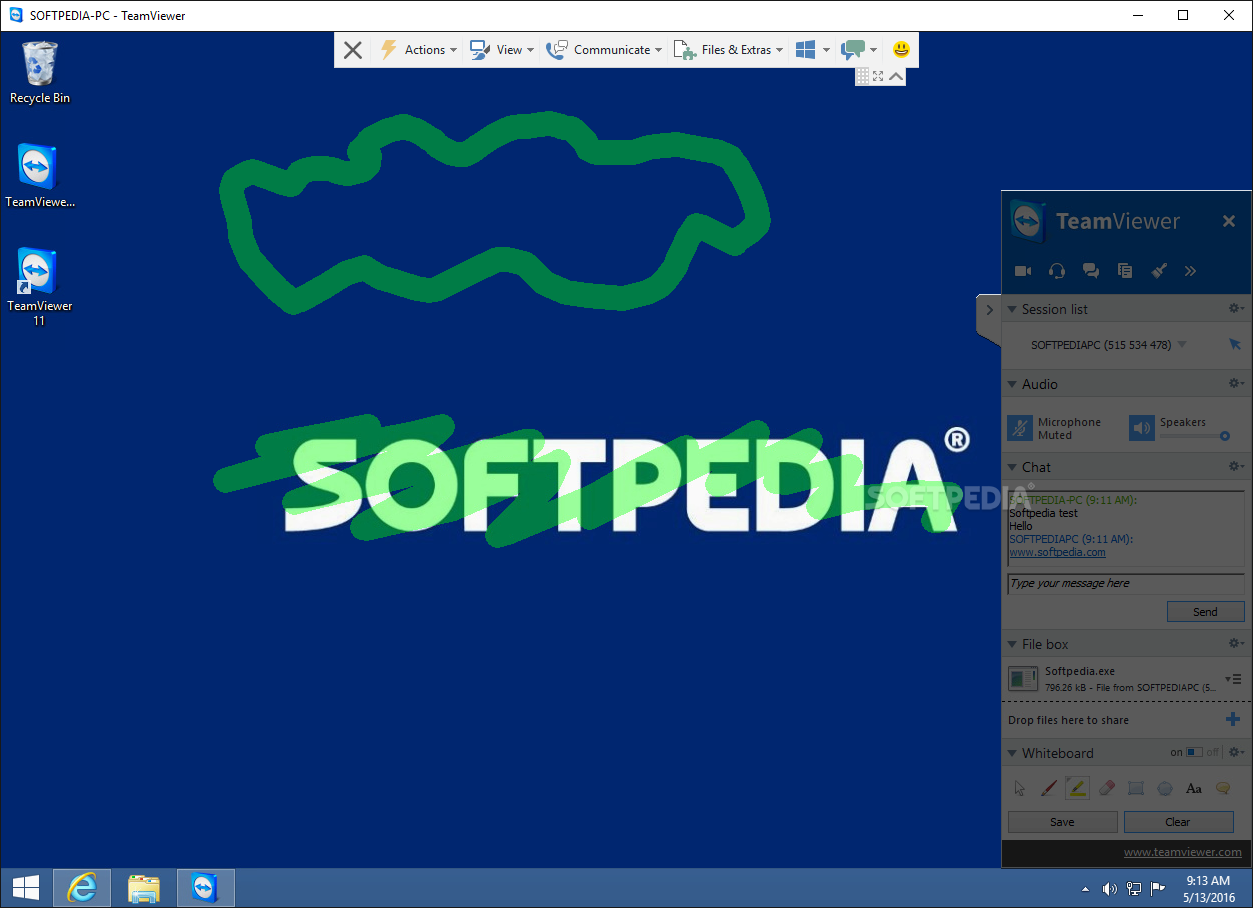Image resolution: width=1253 pixels, height=908 pixels.
Task: Click the grid grip icon under toolbar
Action: pos(862,76)
